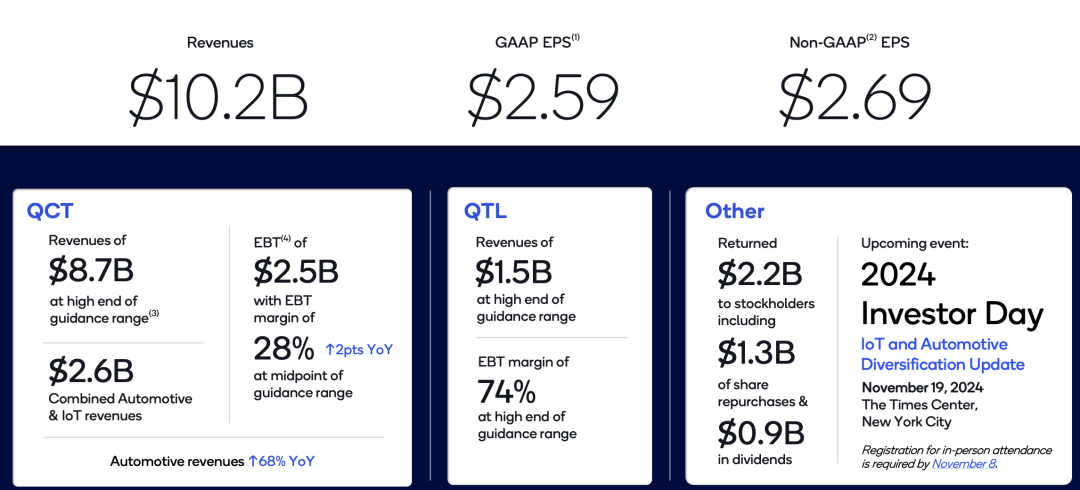Click the $1.3B share repurchases figure
The width and height of the screenshot is (1080, 490).
pos(757,353)
